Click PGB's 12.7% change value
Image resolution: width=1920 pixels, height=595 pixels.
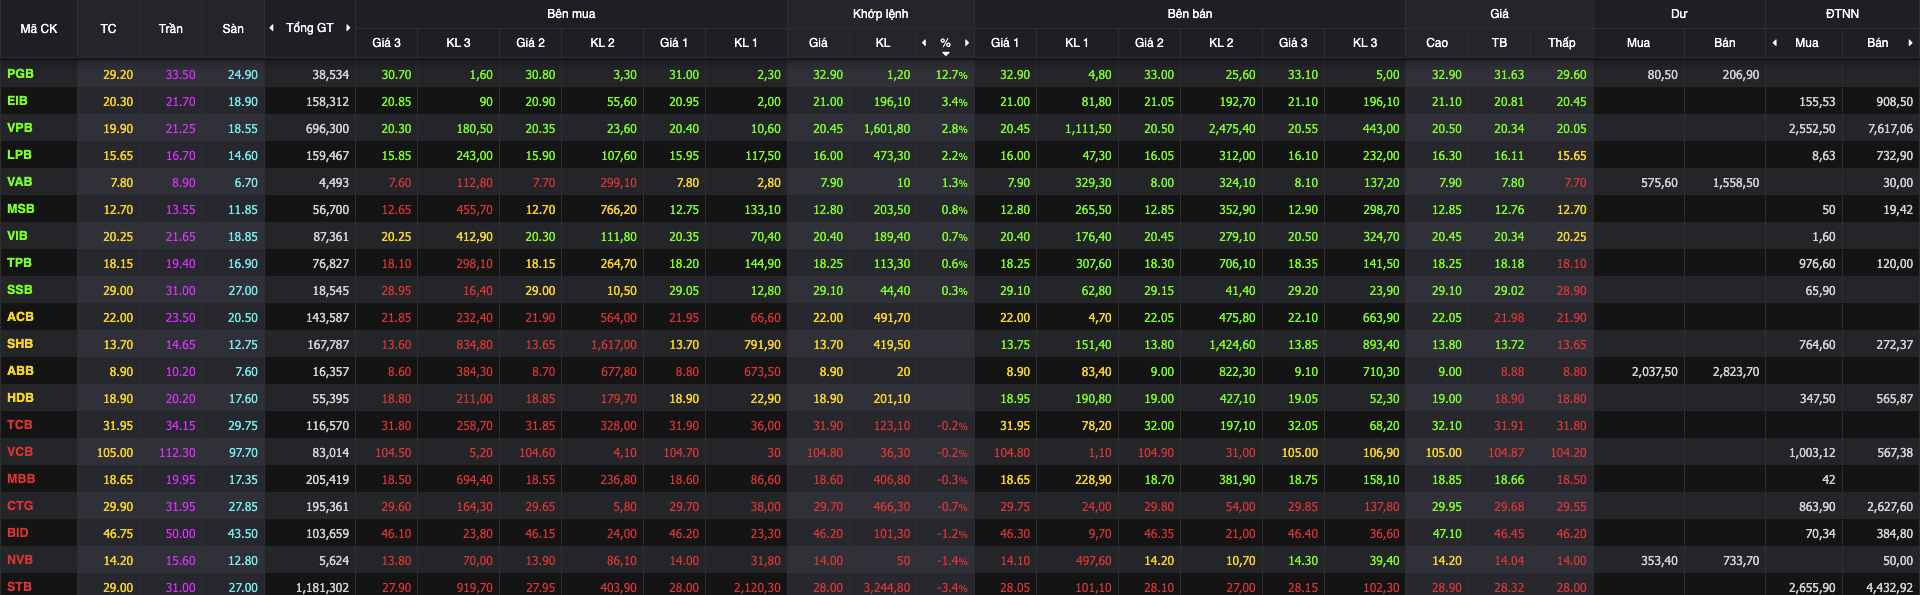pos(951,75)
